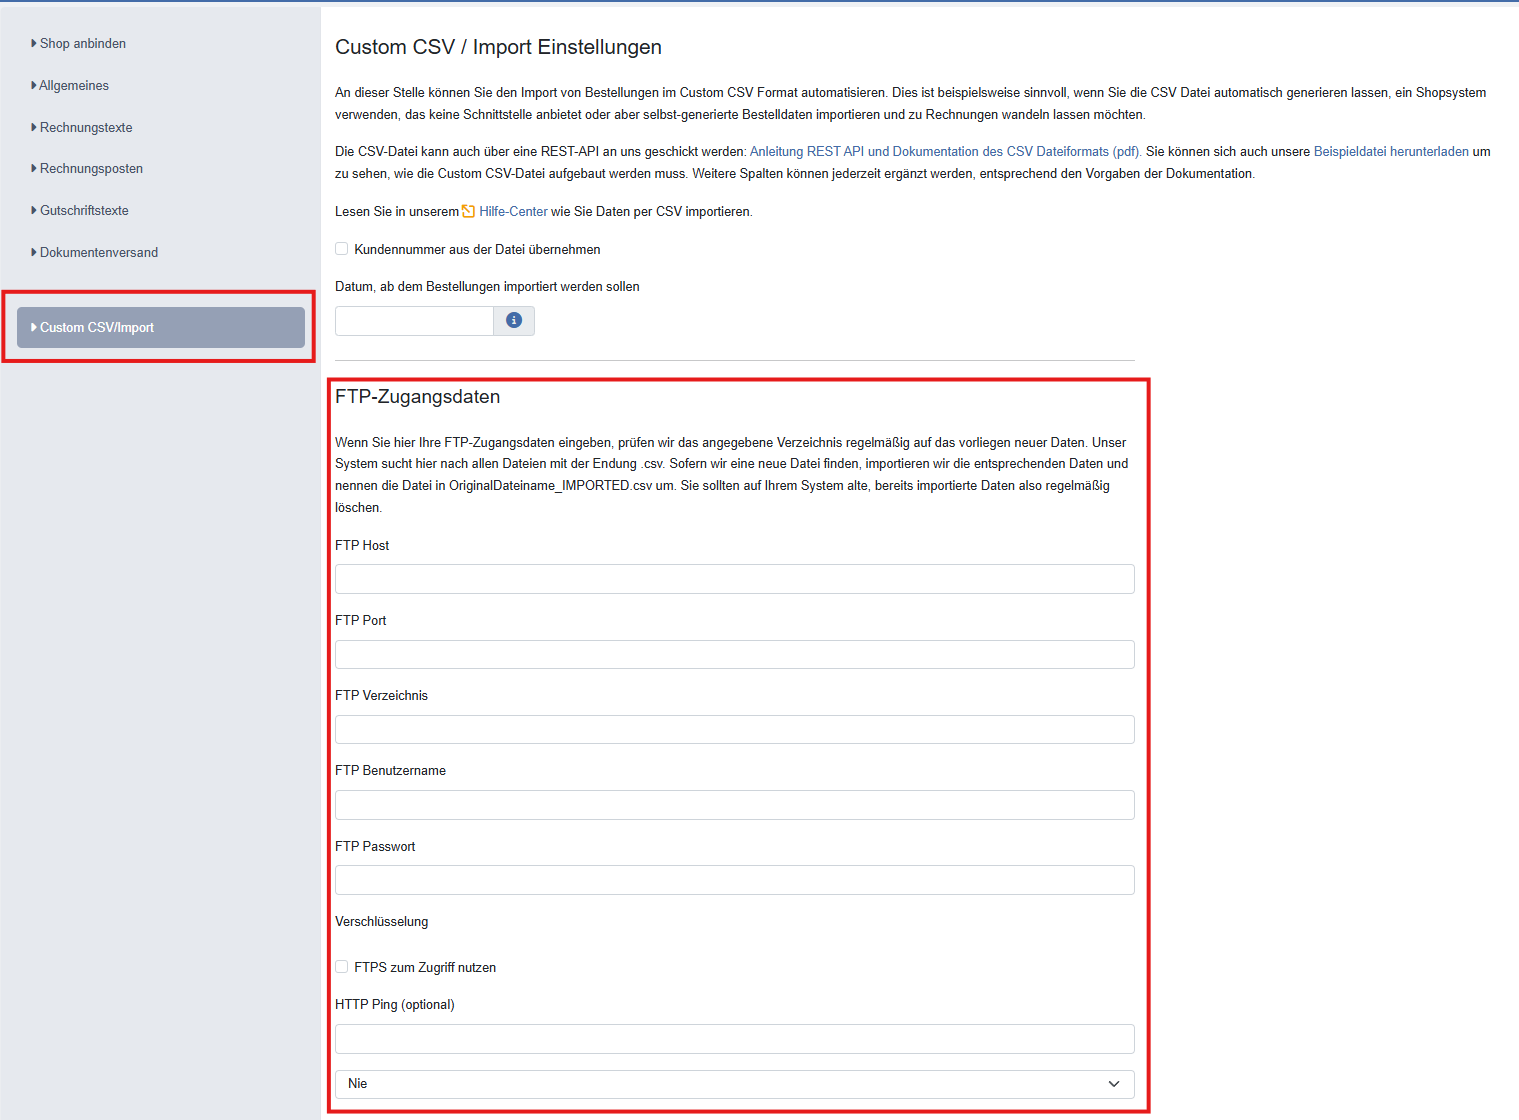
Task: Download the Beispieldatei via link
Action: pyautogui.click(x=1391, y=152)
